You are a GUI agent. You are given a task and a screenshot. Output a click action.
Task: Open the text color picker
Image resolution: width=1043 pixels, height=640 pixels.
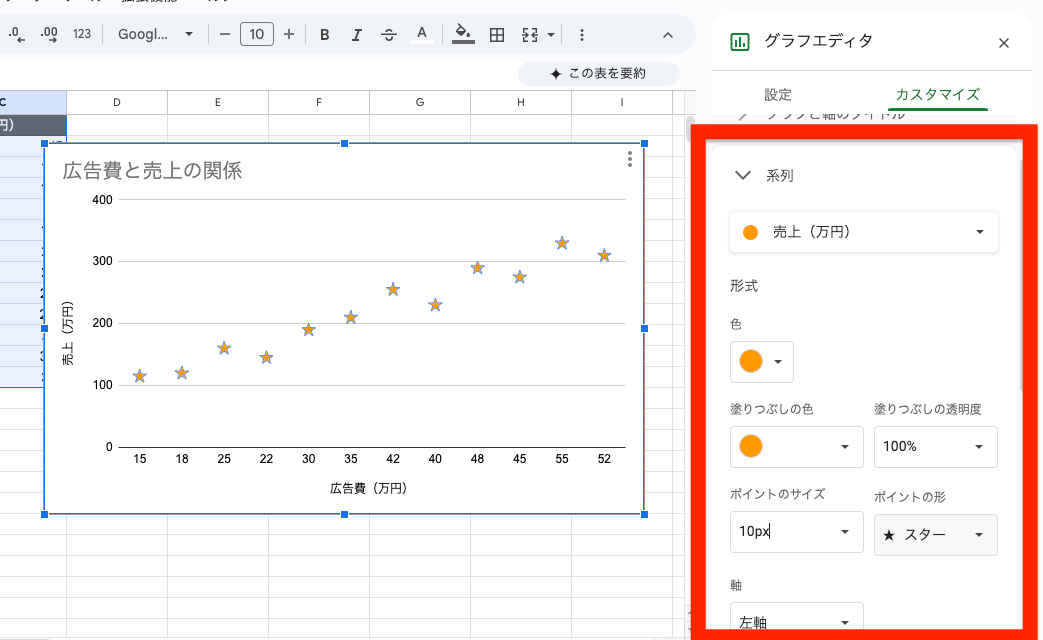coord(422,33)
